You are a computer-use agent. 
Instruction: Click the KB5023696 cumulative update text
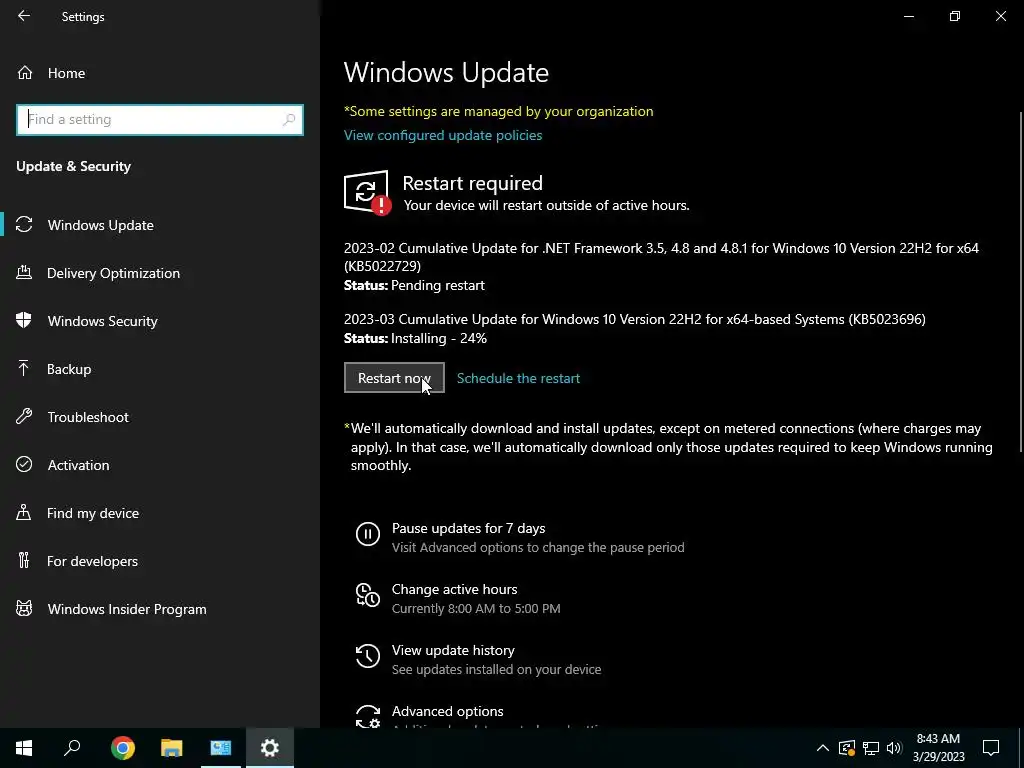[x=635, y=319]
